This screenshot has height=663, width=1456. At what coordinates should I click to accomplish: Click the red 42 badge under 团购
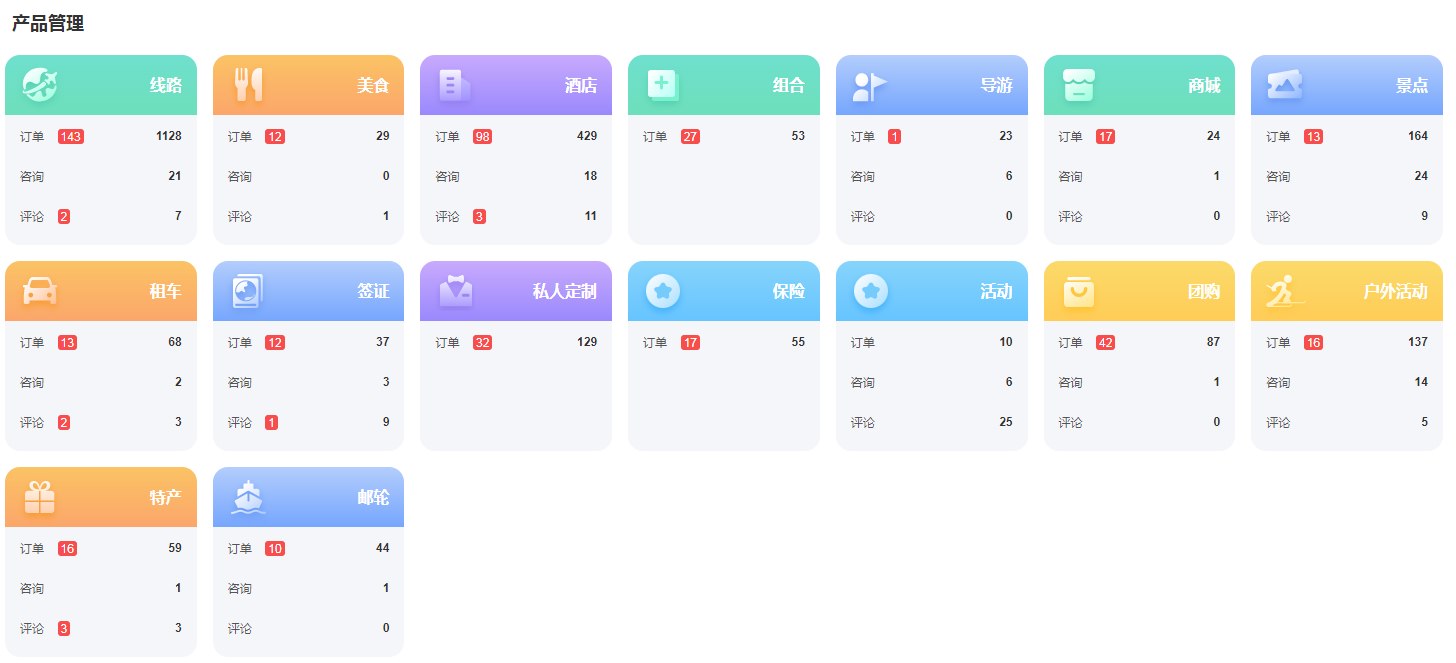pos(1105,343)
